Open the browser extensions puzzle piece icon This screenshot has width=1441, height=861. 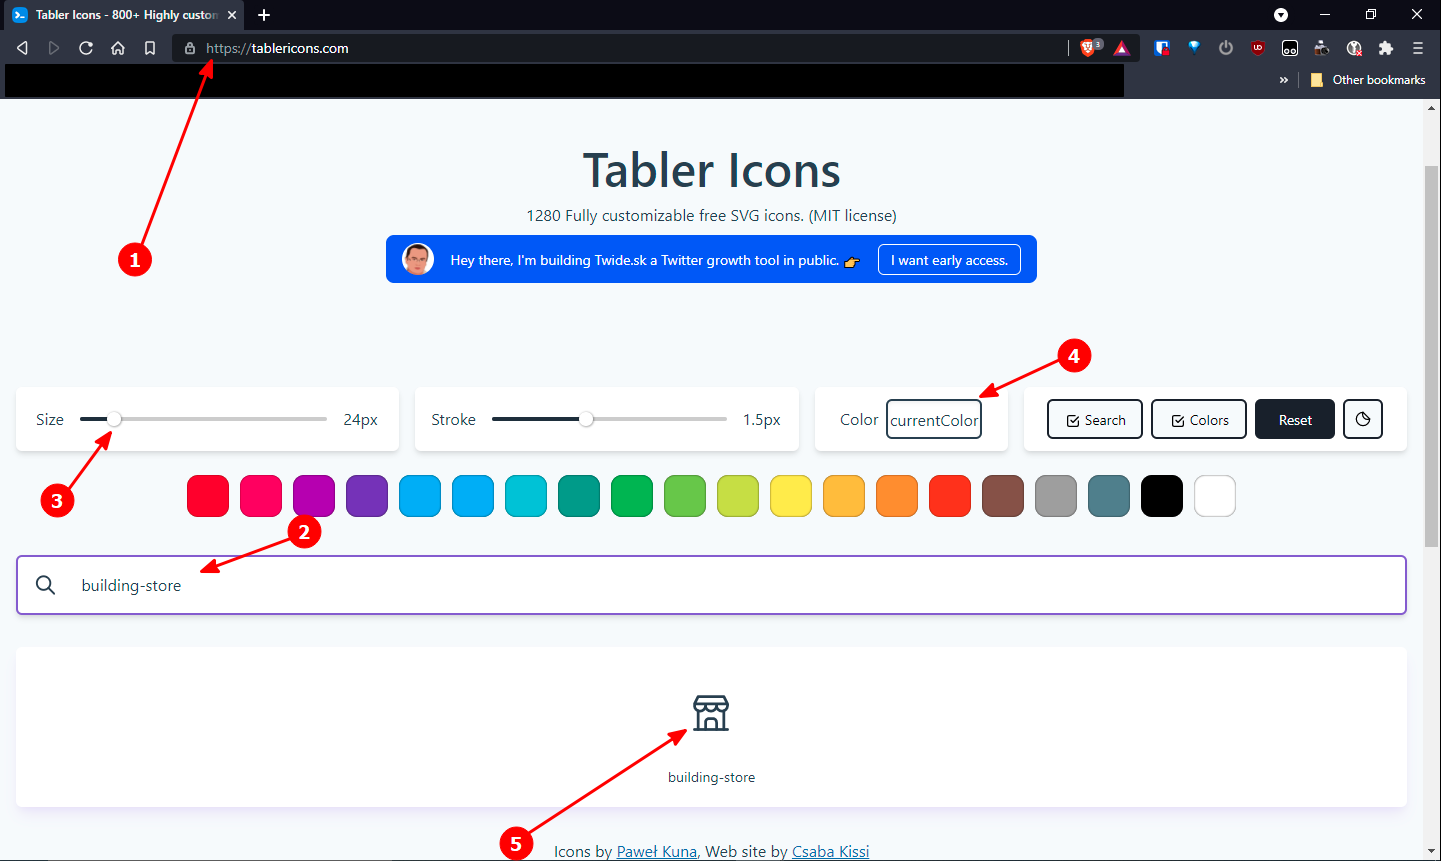click(x=1386, y=47)
